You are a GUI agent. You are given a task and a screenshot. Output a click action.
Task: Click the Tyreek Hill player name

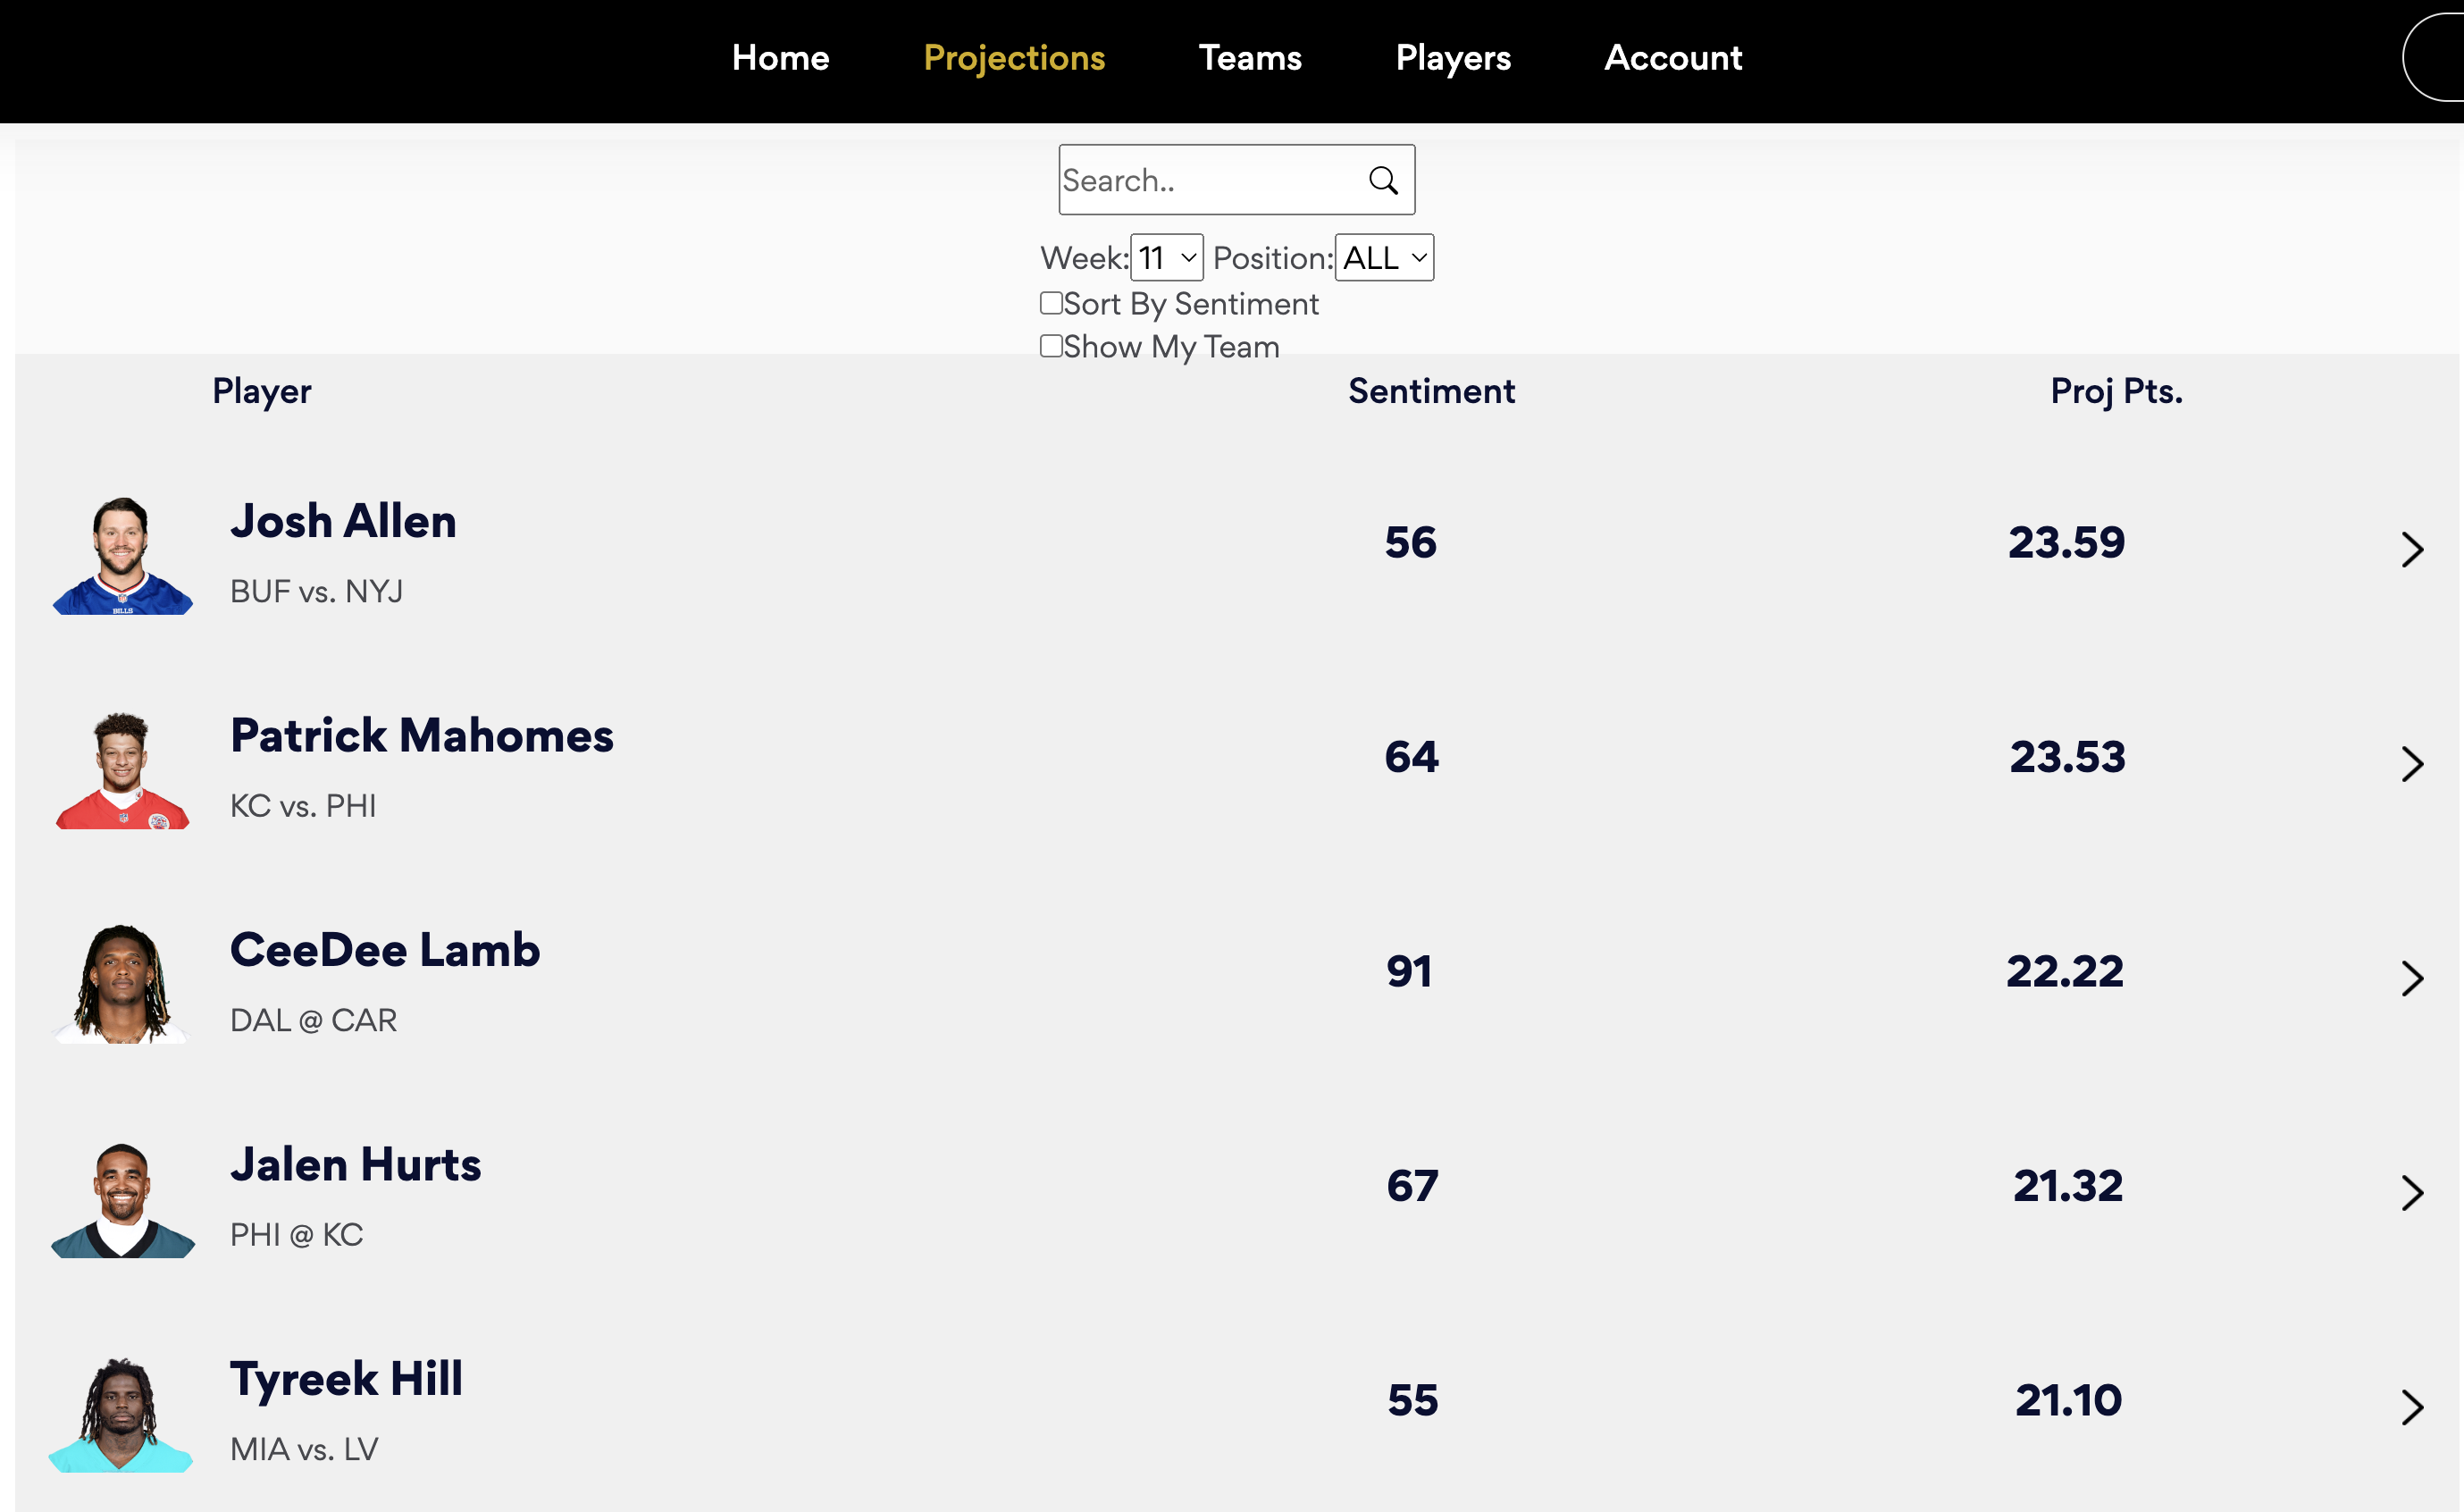coord(346,1379)
